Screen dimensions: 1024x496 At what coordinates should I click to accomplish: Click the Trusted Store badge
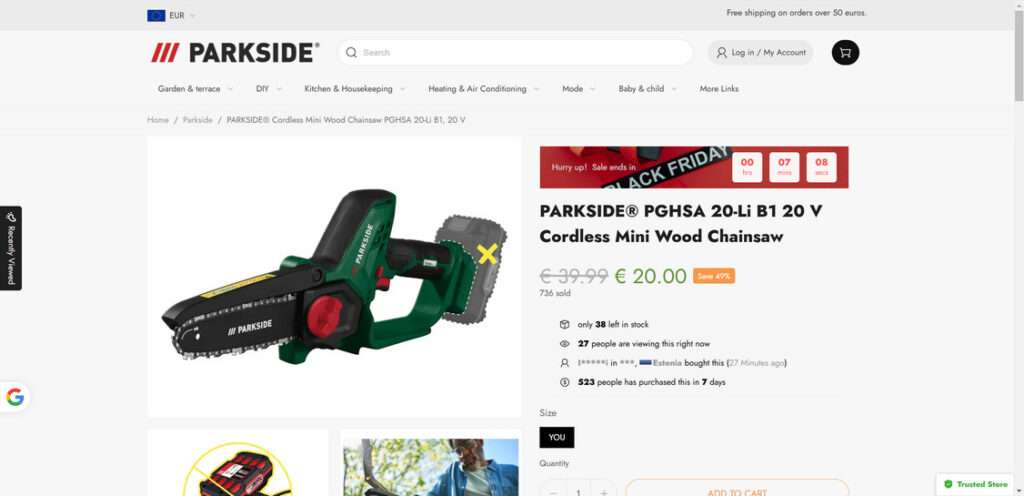coord(977,484)
